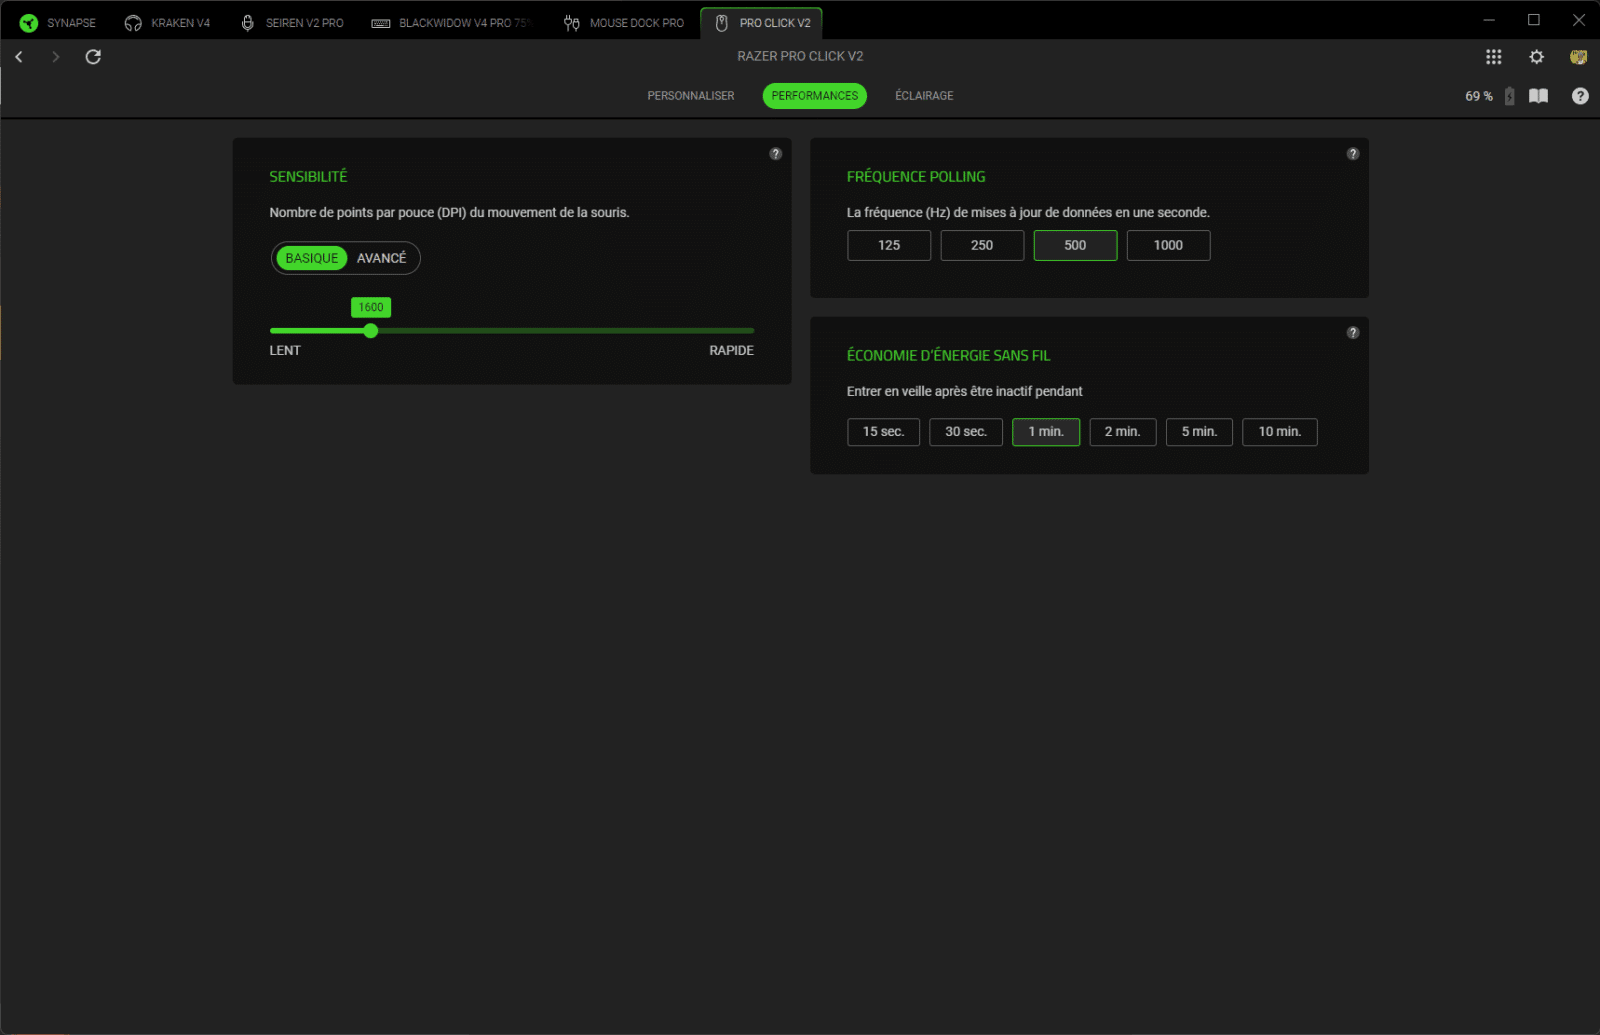Maximize the Synapse window
This screenshot has height=1035, width=1600.
pyautogui.click(x=1534, y=20)
